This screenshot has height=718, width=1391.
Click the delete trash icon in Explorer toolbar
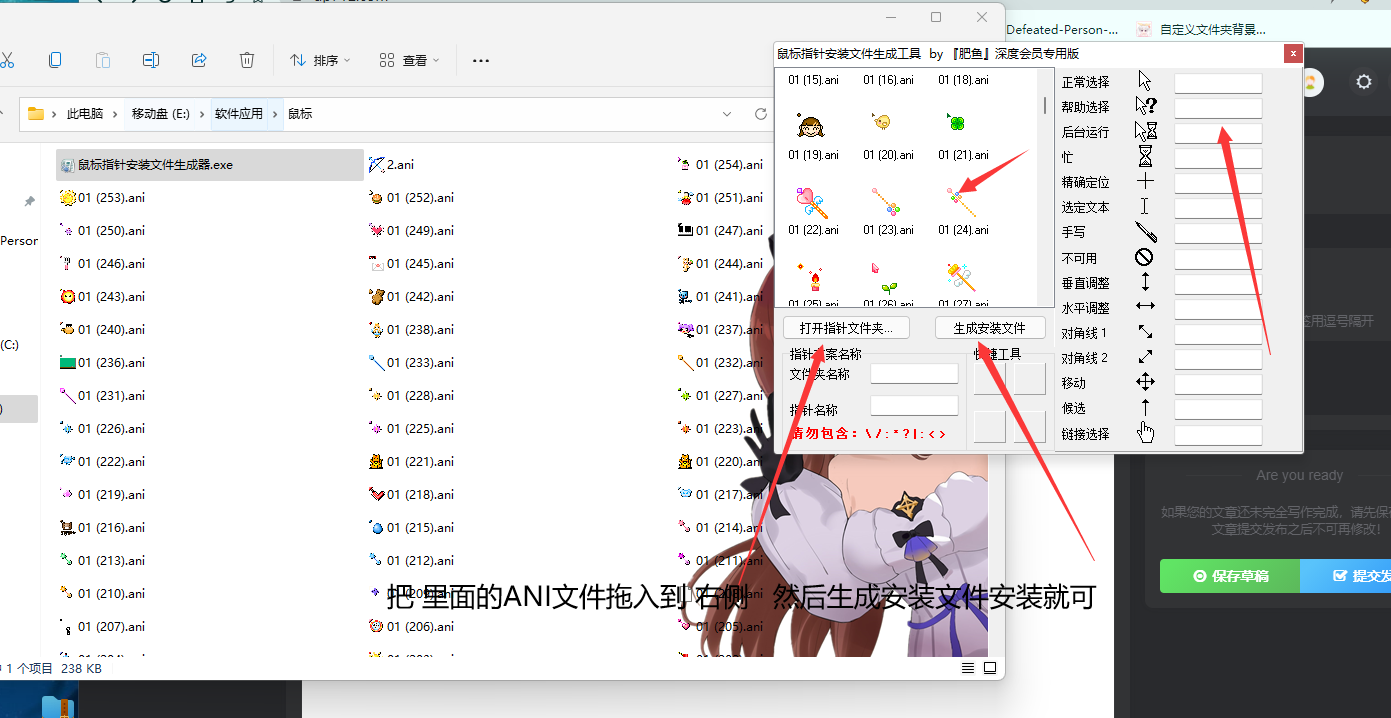[247, 60]
